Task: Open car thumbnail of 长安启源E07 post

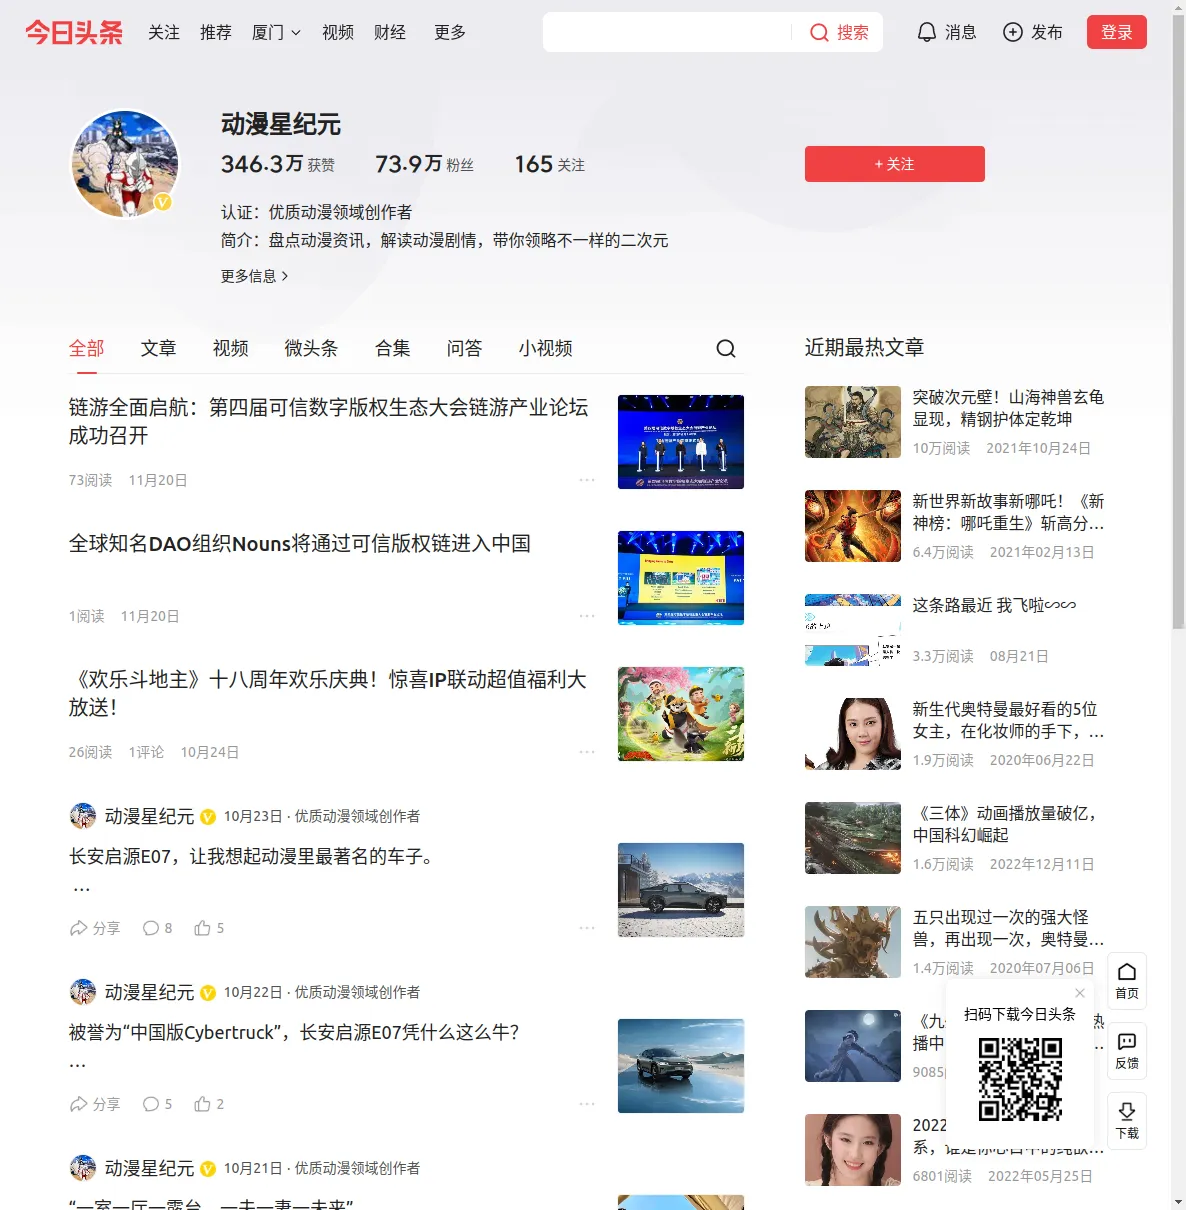Action: click(681, 890)
